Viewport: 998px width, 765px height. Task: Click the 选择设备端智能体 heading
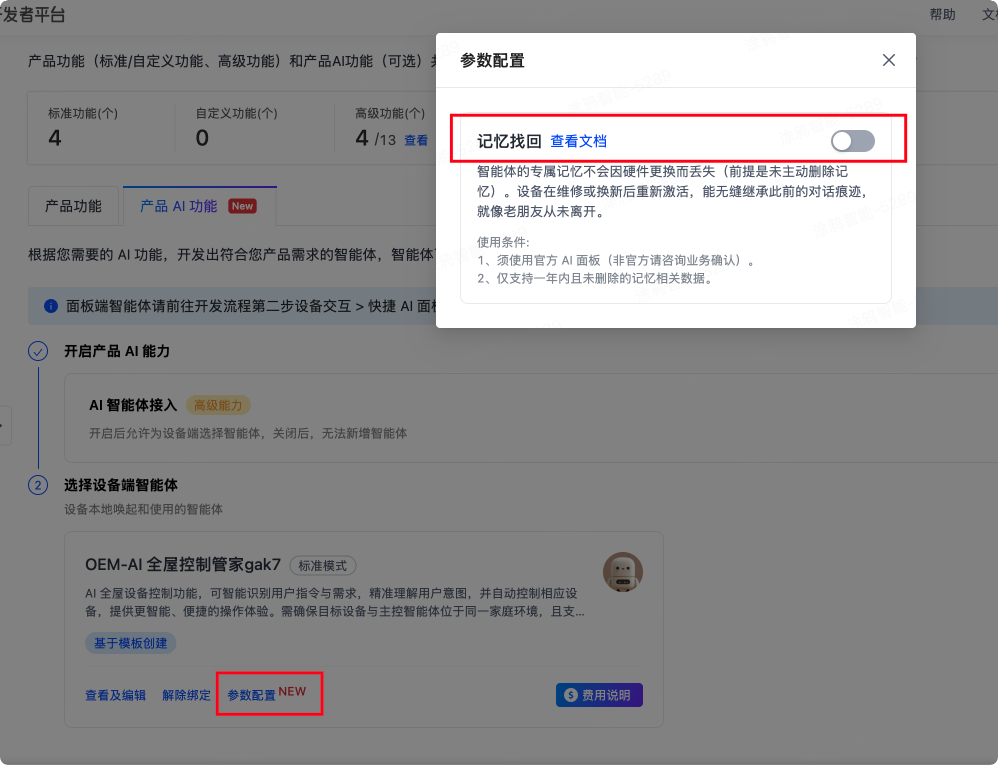121,485
